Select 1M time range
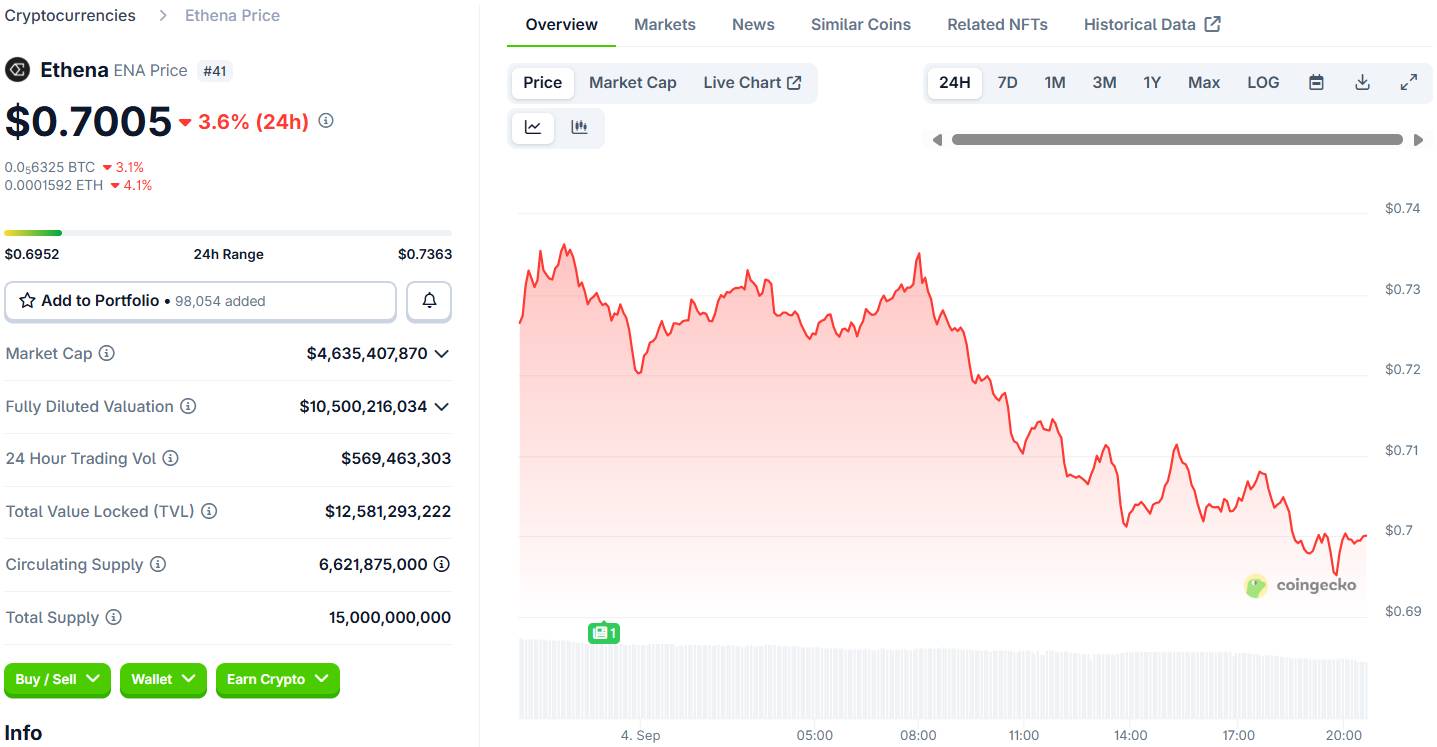This screenshot has height=747, width=1437. [1055, 83]
